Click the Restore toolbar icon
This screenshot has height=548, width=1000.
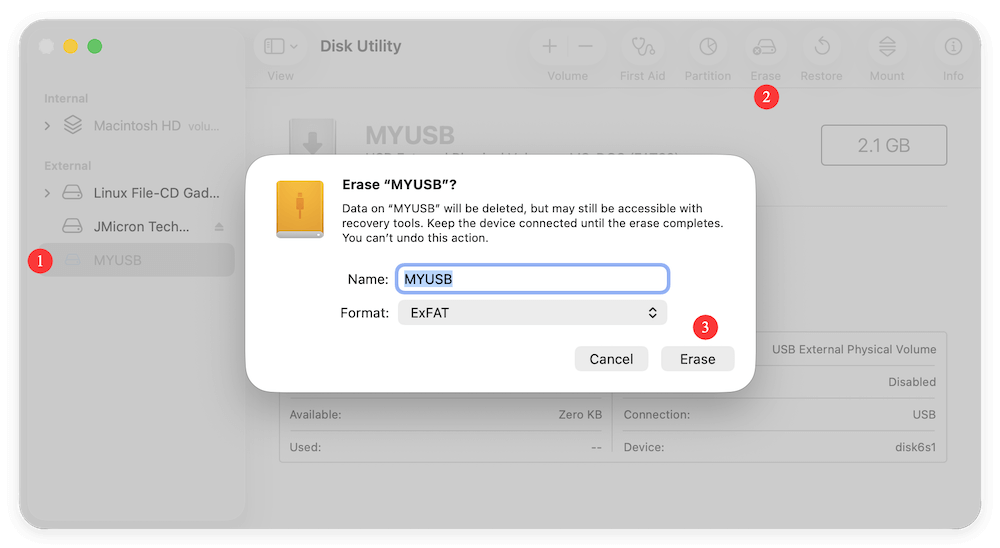822,47
